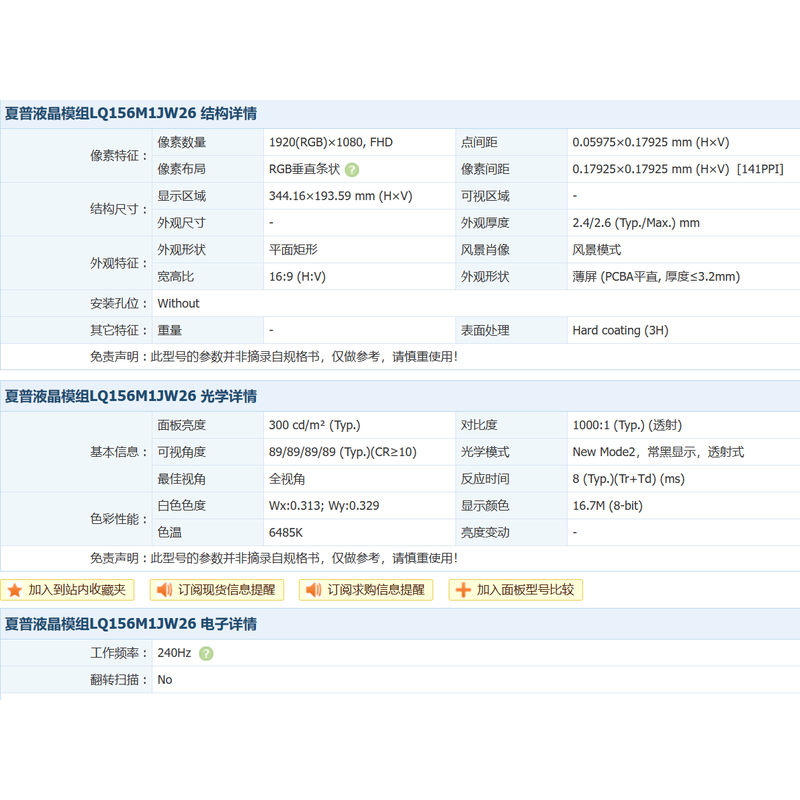Viewport: 800px width, 800px height.
Task: Add to favorites via 加入到站内收藏夹 label
Action: click(x=77, y=590)
